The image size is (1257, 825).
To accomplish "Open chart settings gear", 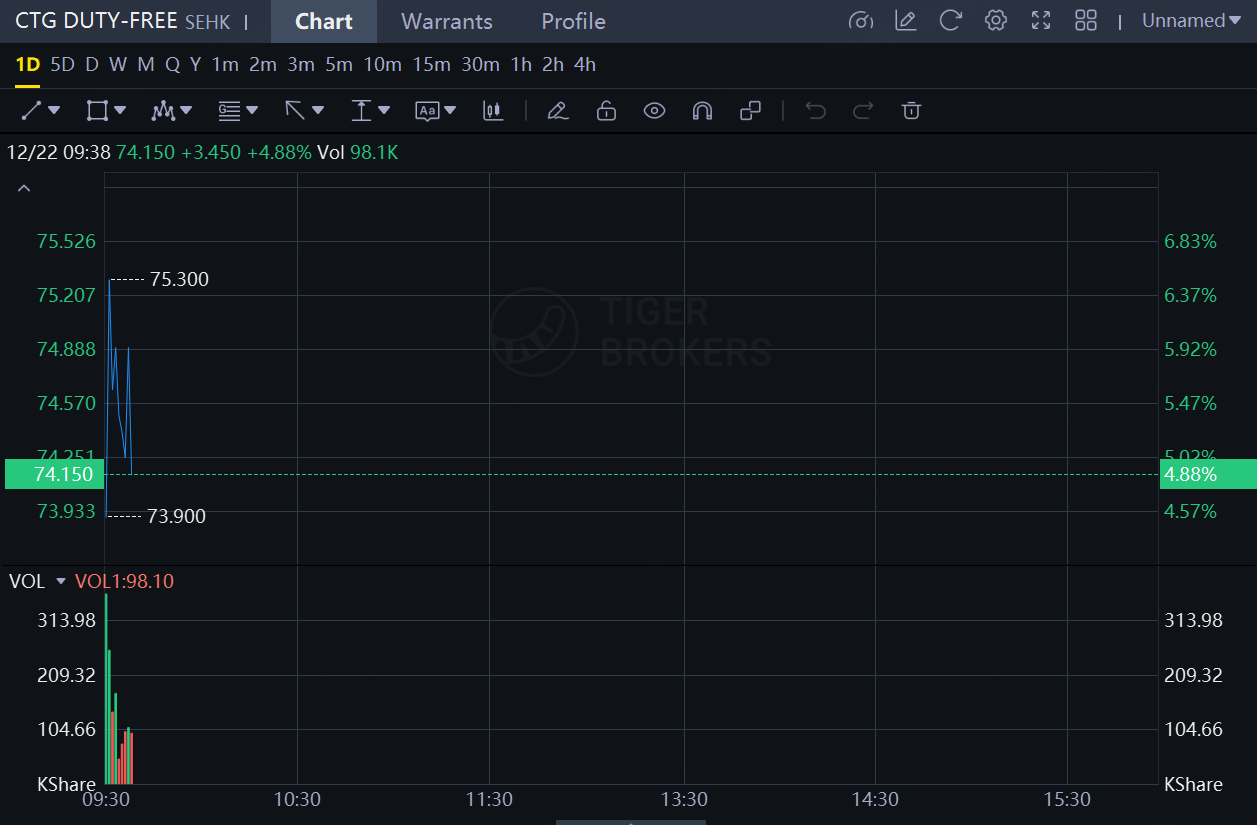I will point(995,21).
